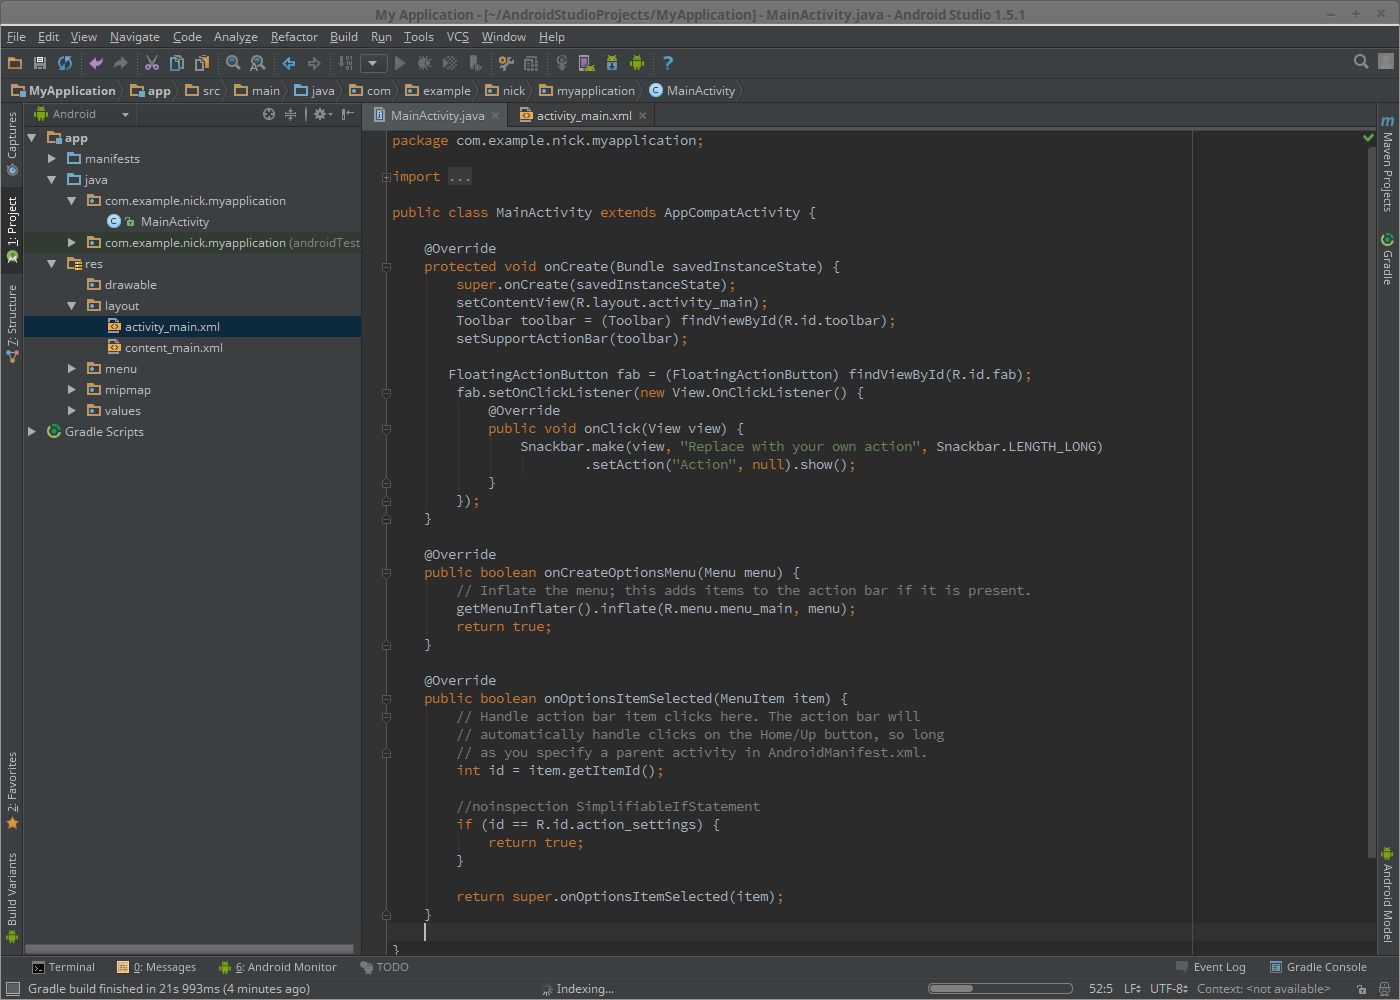Open the Android Monitor tool window
The width and height of the screenshot is (1400, 1000).
278,967
